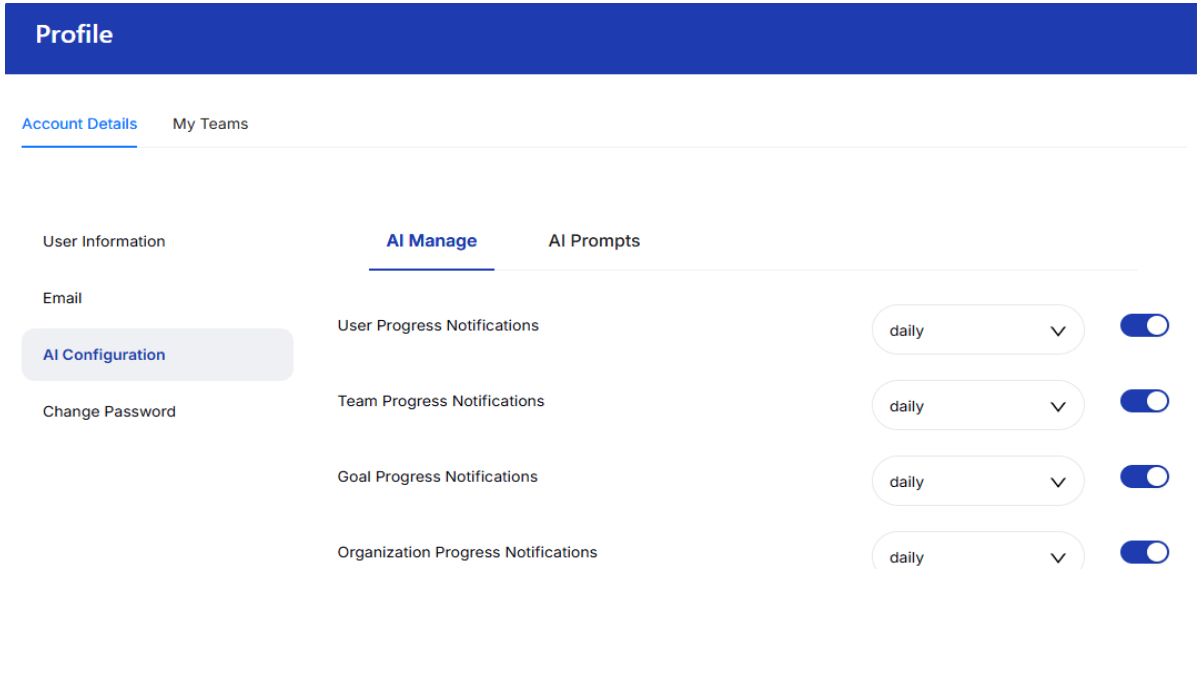Go to the Change Password section

pos(109,411)
